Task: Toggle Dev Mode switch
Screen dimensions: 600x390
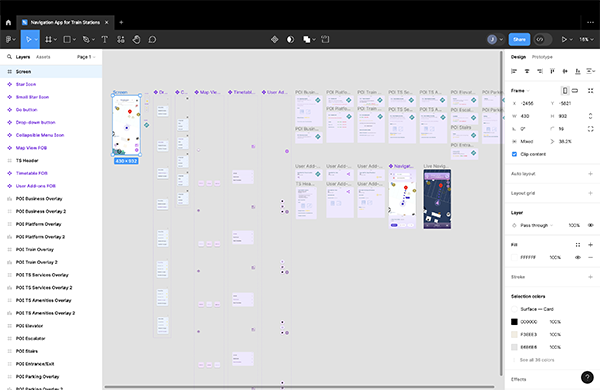Action: [542, 39]
